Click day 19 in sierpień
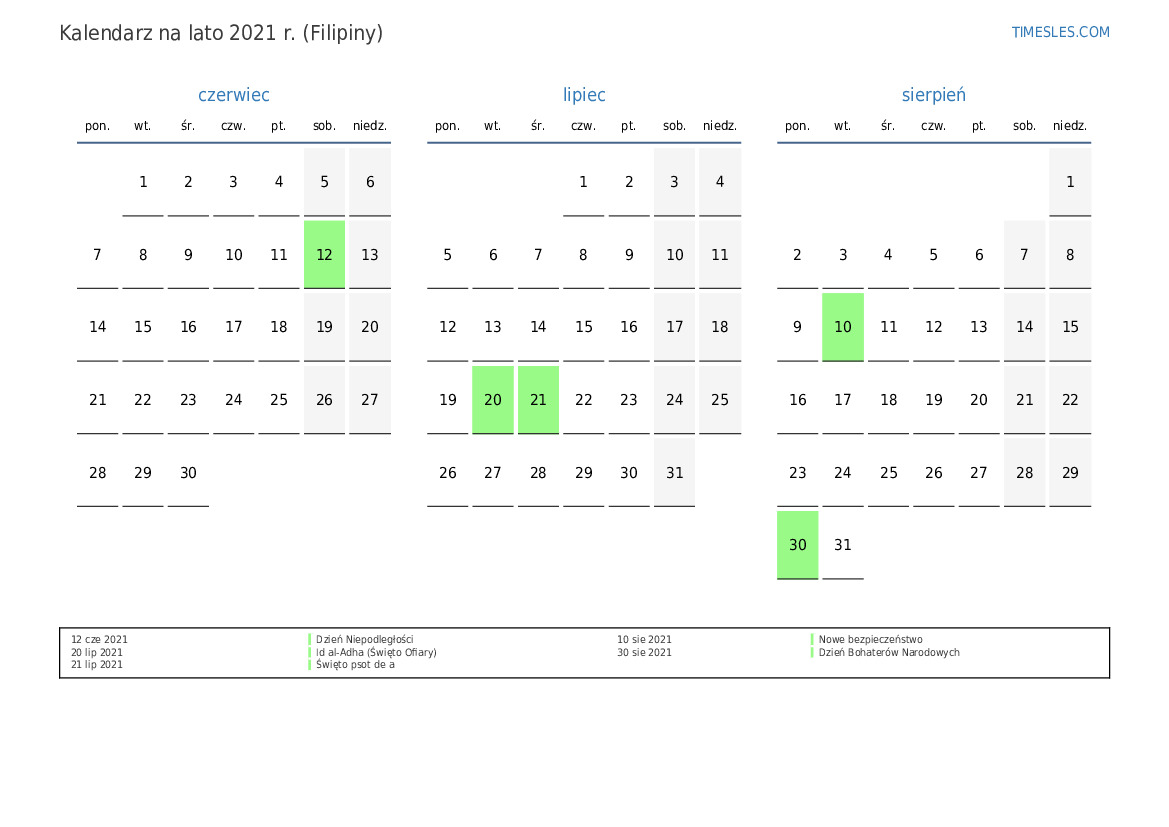 point(933,400)
